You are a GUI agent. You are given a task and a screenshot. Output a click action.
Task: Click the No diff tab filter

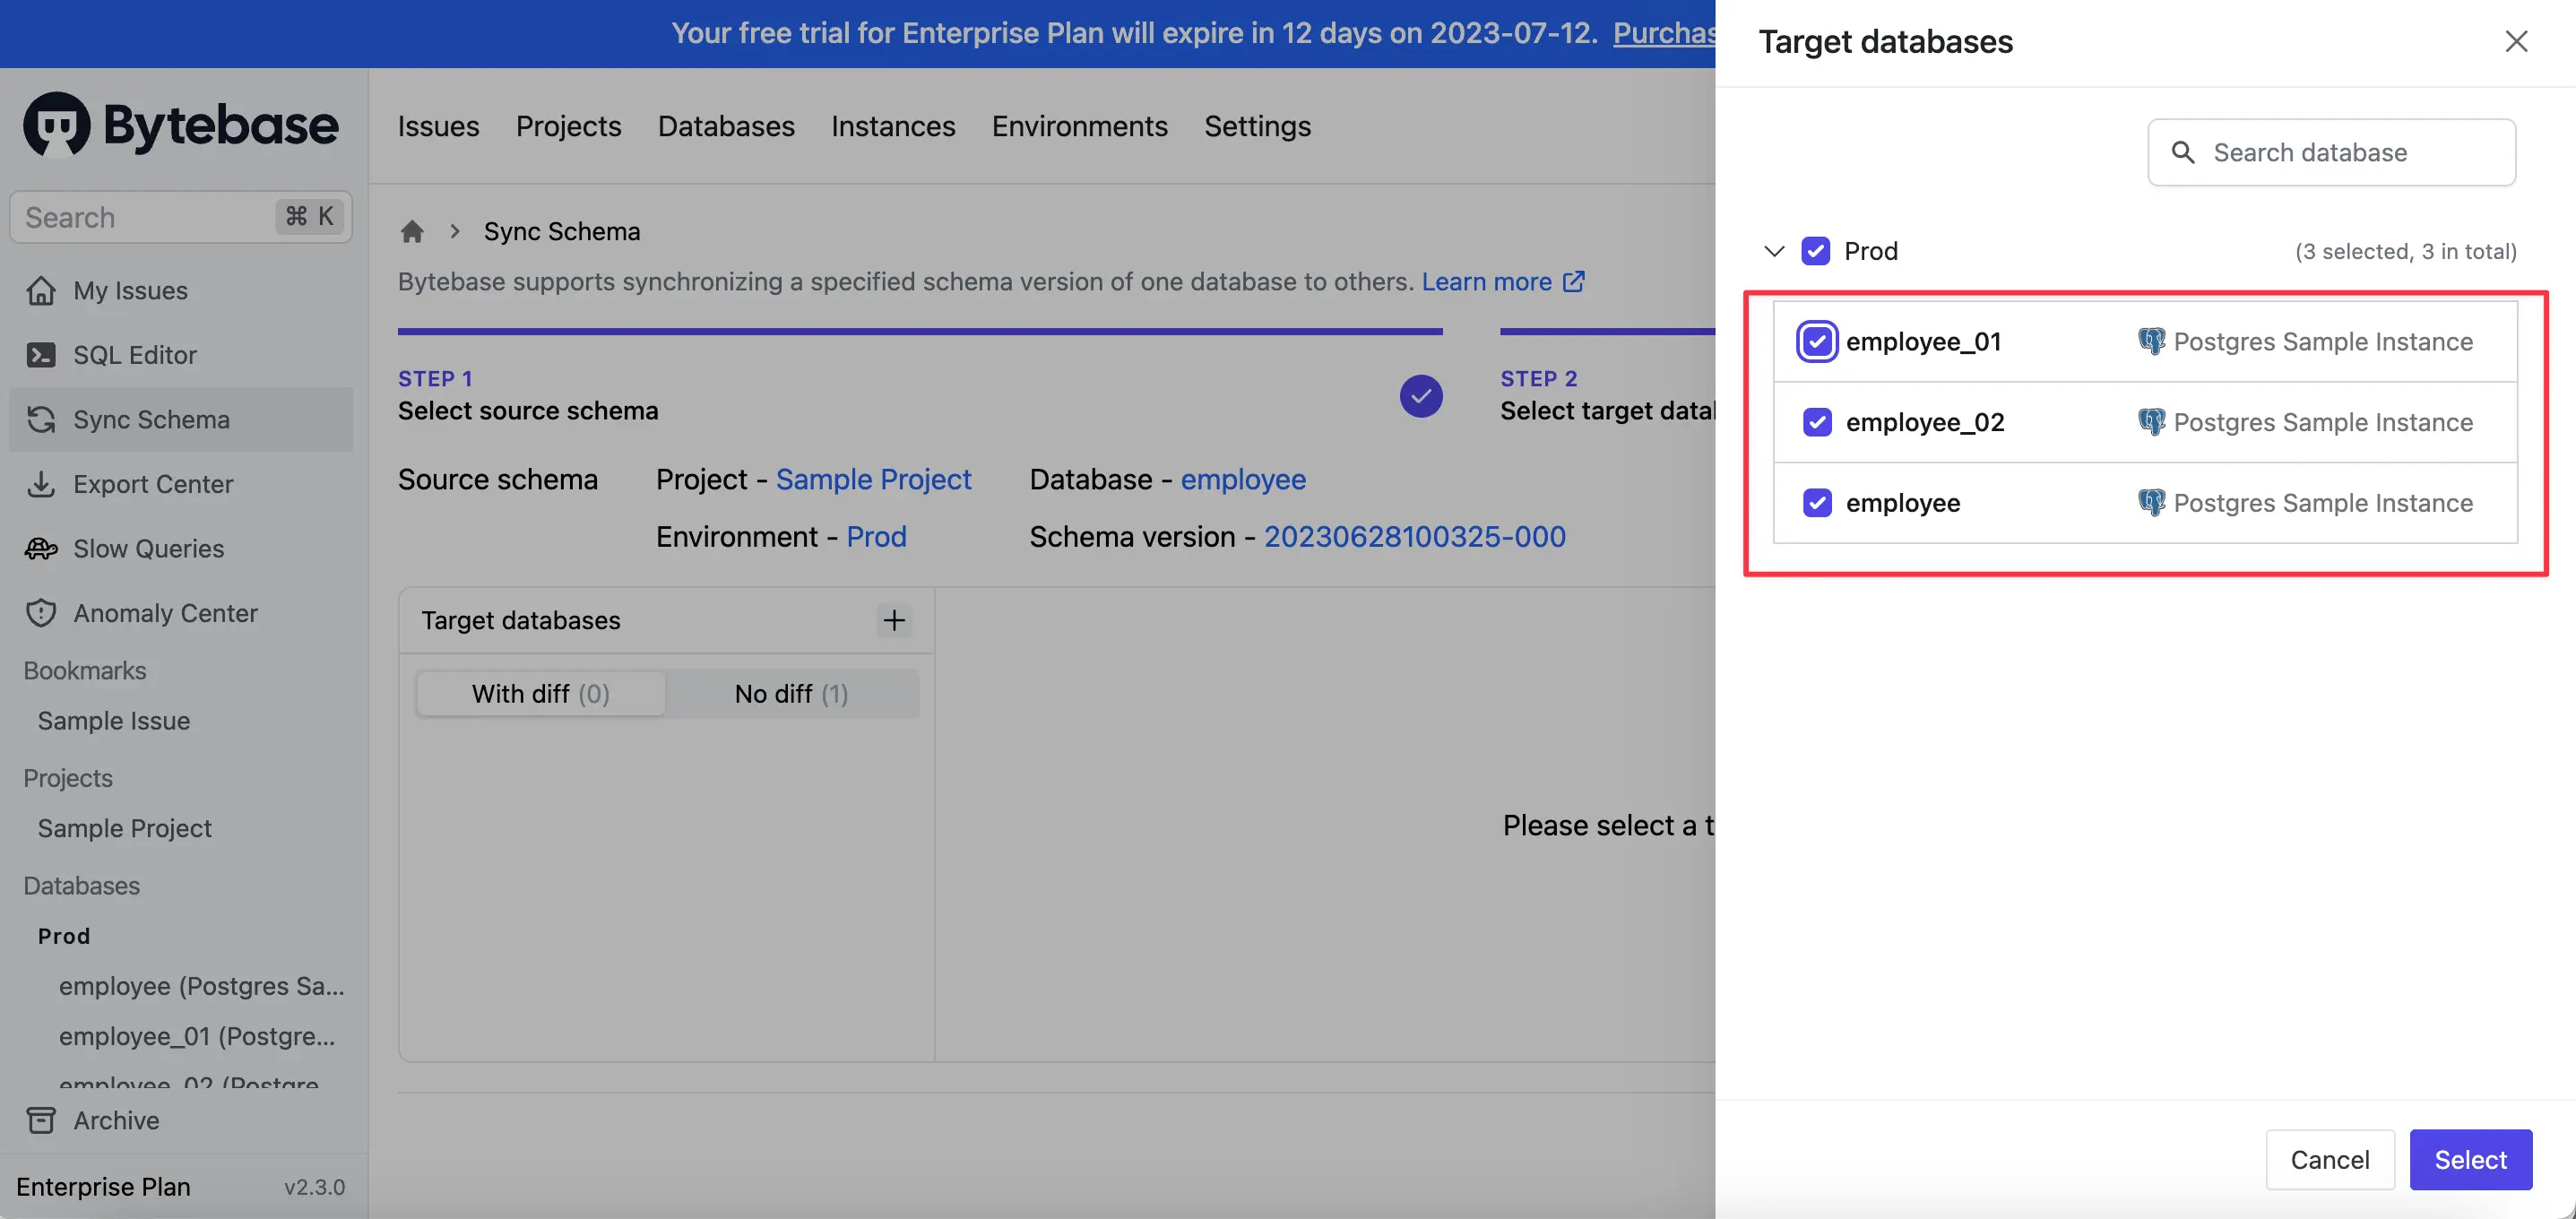(x=791, y=692)
